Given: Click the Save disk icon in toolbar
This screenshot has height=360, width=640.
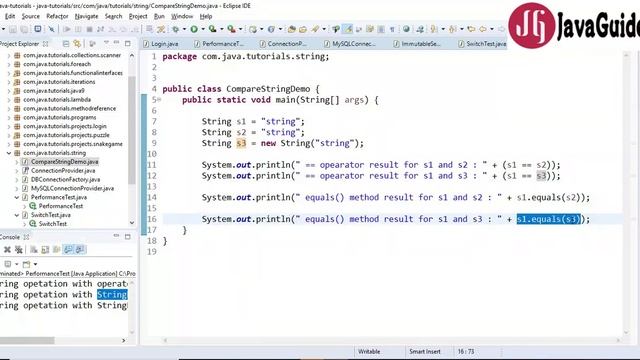Looking at the screenshot, I should tap(13, 29).
